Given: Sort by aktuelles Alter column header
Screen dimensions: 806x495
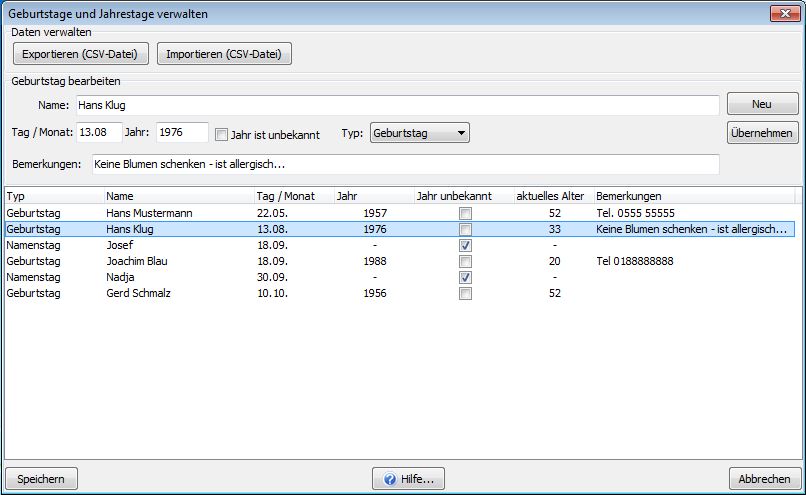Looking at the screenshot, I should (x=554, y=196).
